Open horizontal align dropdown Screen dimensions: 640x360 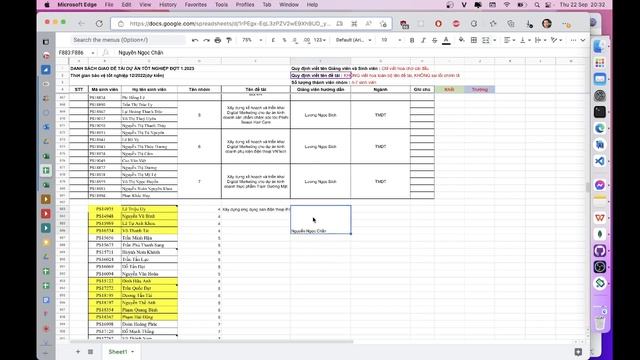[x=510, y=40]
